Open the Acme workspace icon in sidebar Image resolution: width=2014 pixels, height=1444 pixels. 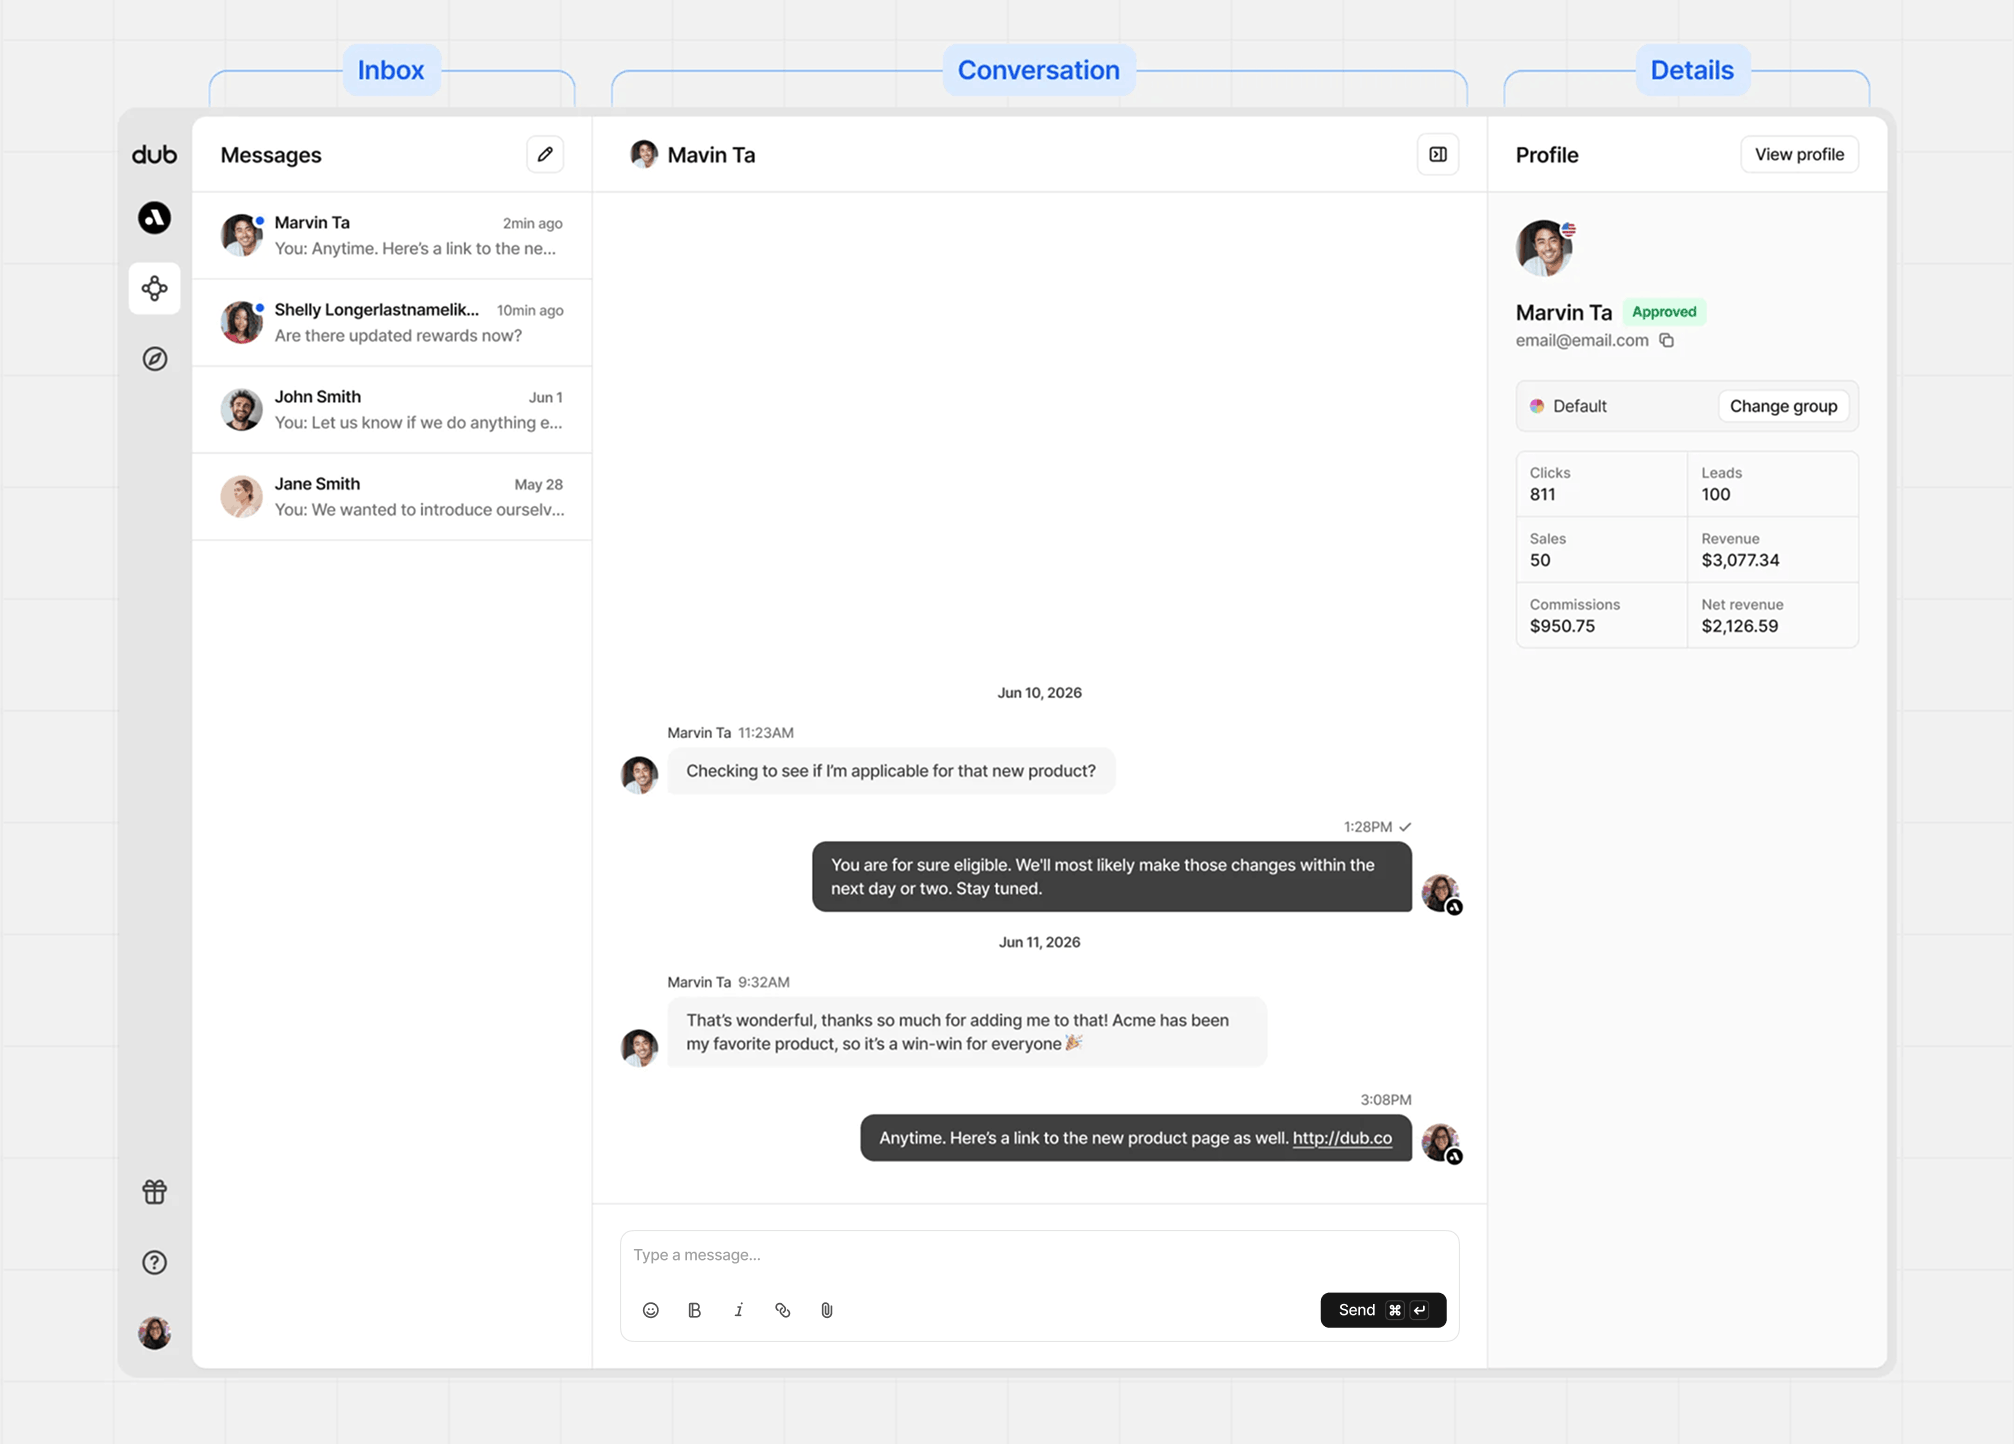154,218
